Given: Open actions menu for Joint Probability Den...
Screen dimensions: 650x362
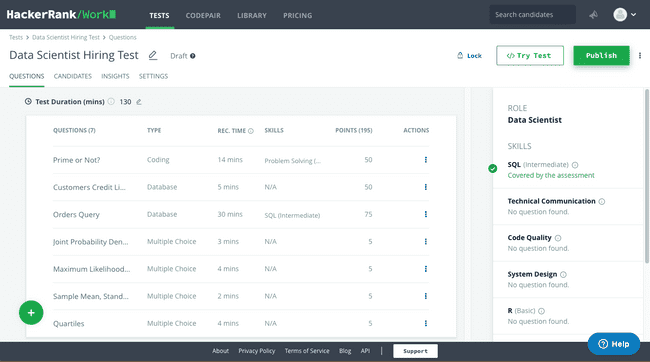Looking at the screenshot, I should pos(426,241).
